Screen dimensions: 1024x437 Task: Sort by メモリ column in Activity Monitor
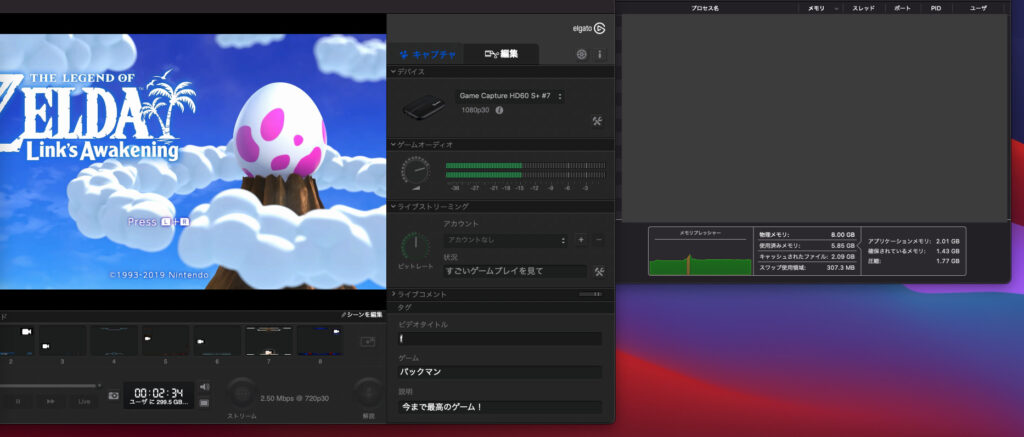coord(817,8)
